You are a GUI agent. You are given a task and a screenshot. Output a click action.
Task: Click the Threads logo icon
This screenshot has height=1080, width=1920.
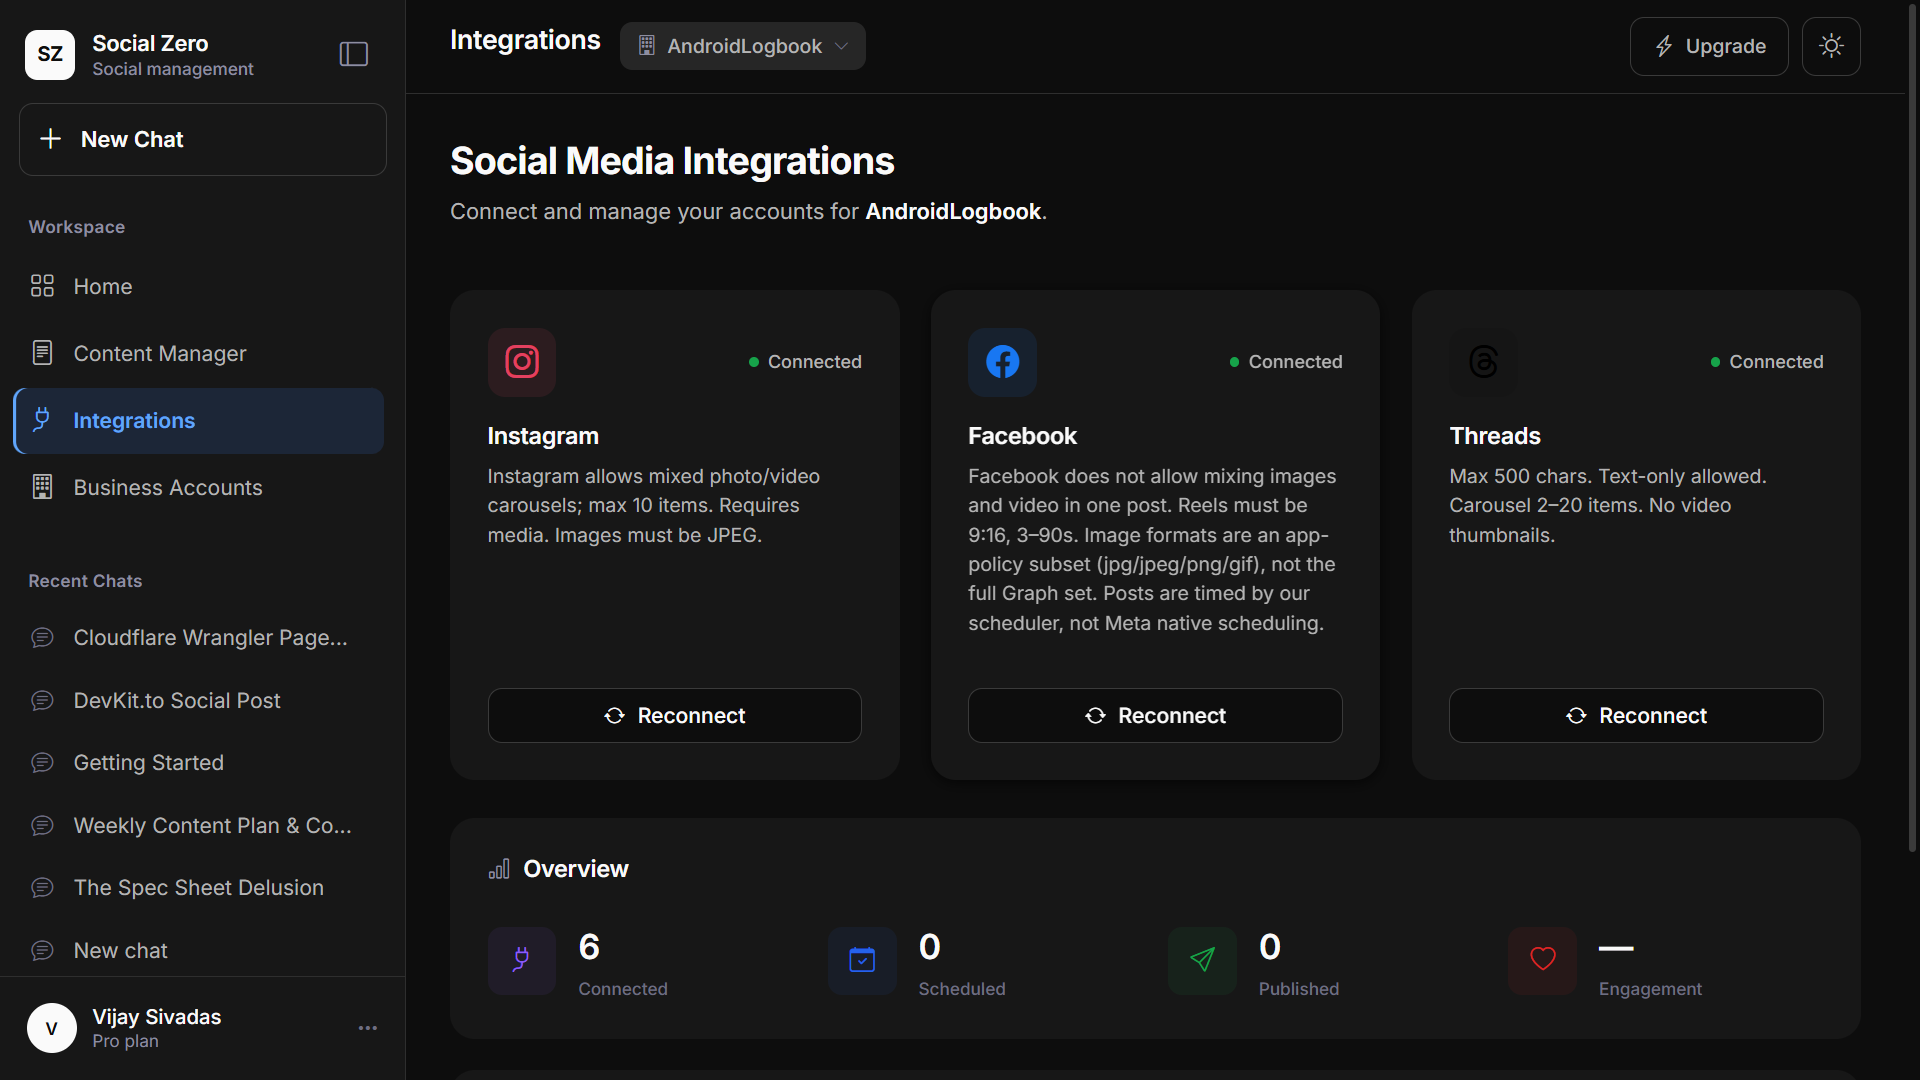1483,362
